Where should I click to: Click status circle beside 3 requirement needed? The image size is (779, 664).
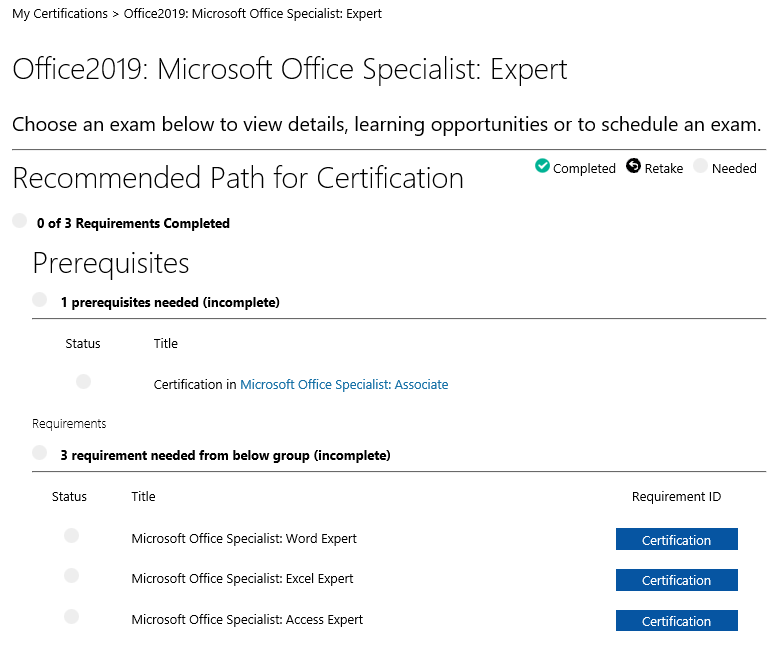tap(39, 452)
